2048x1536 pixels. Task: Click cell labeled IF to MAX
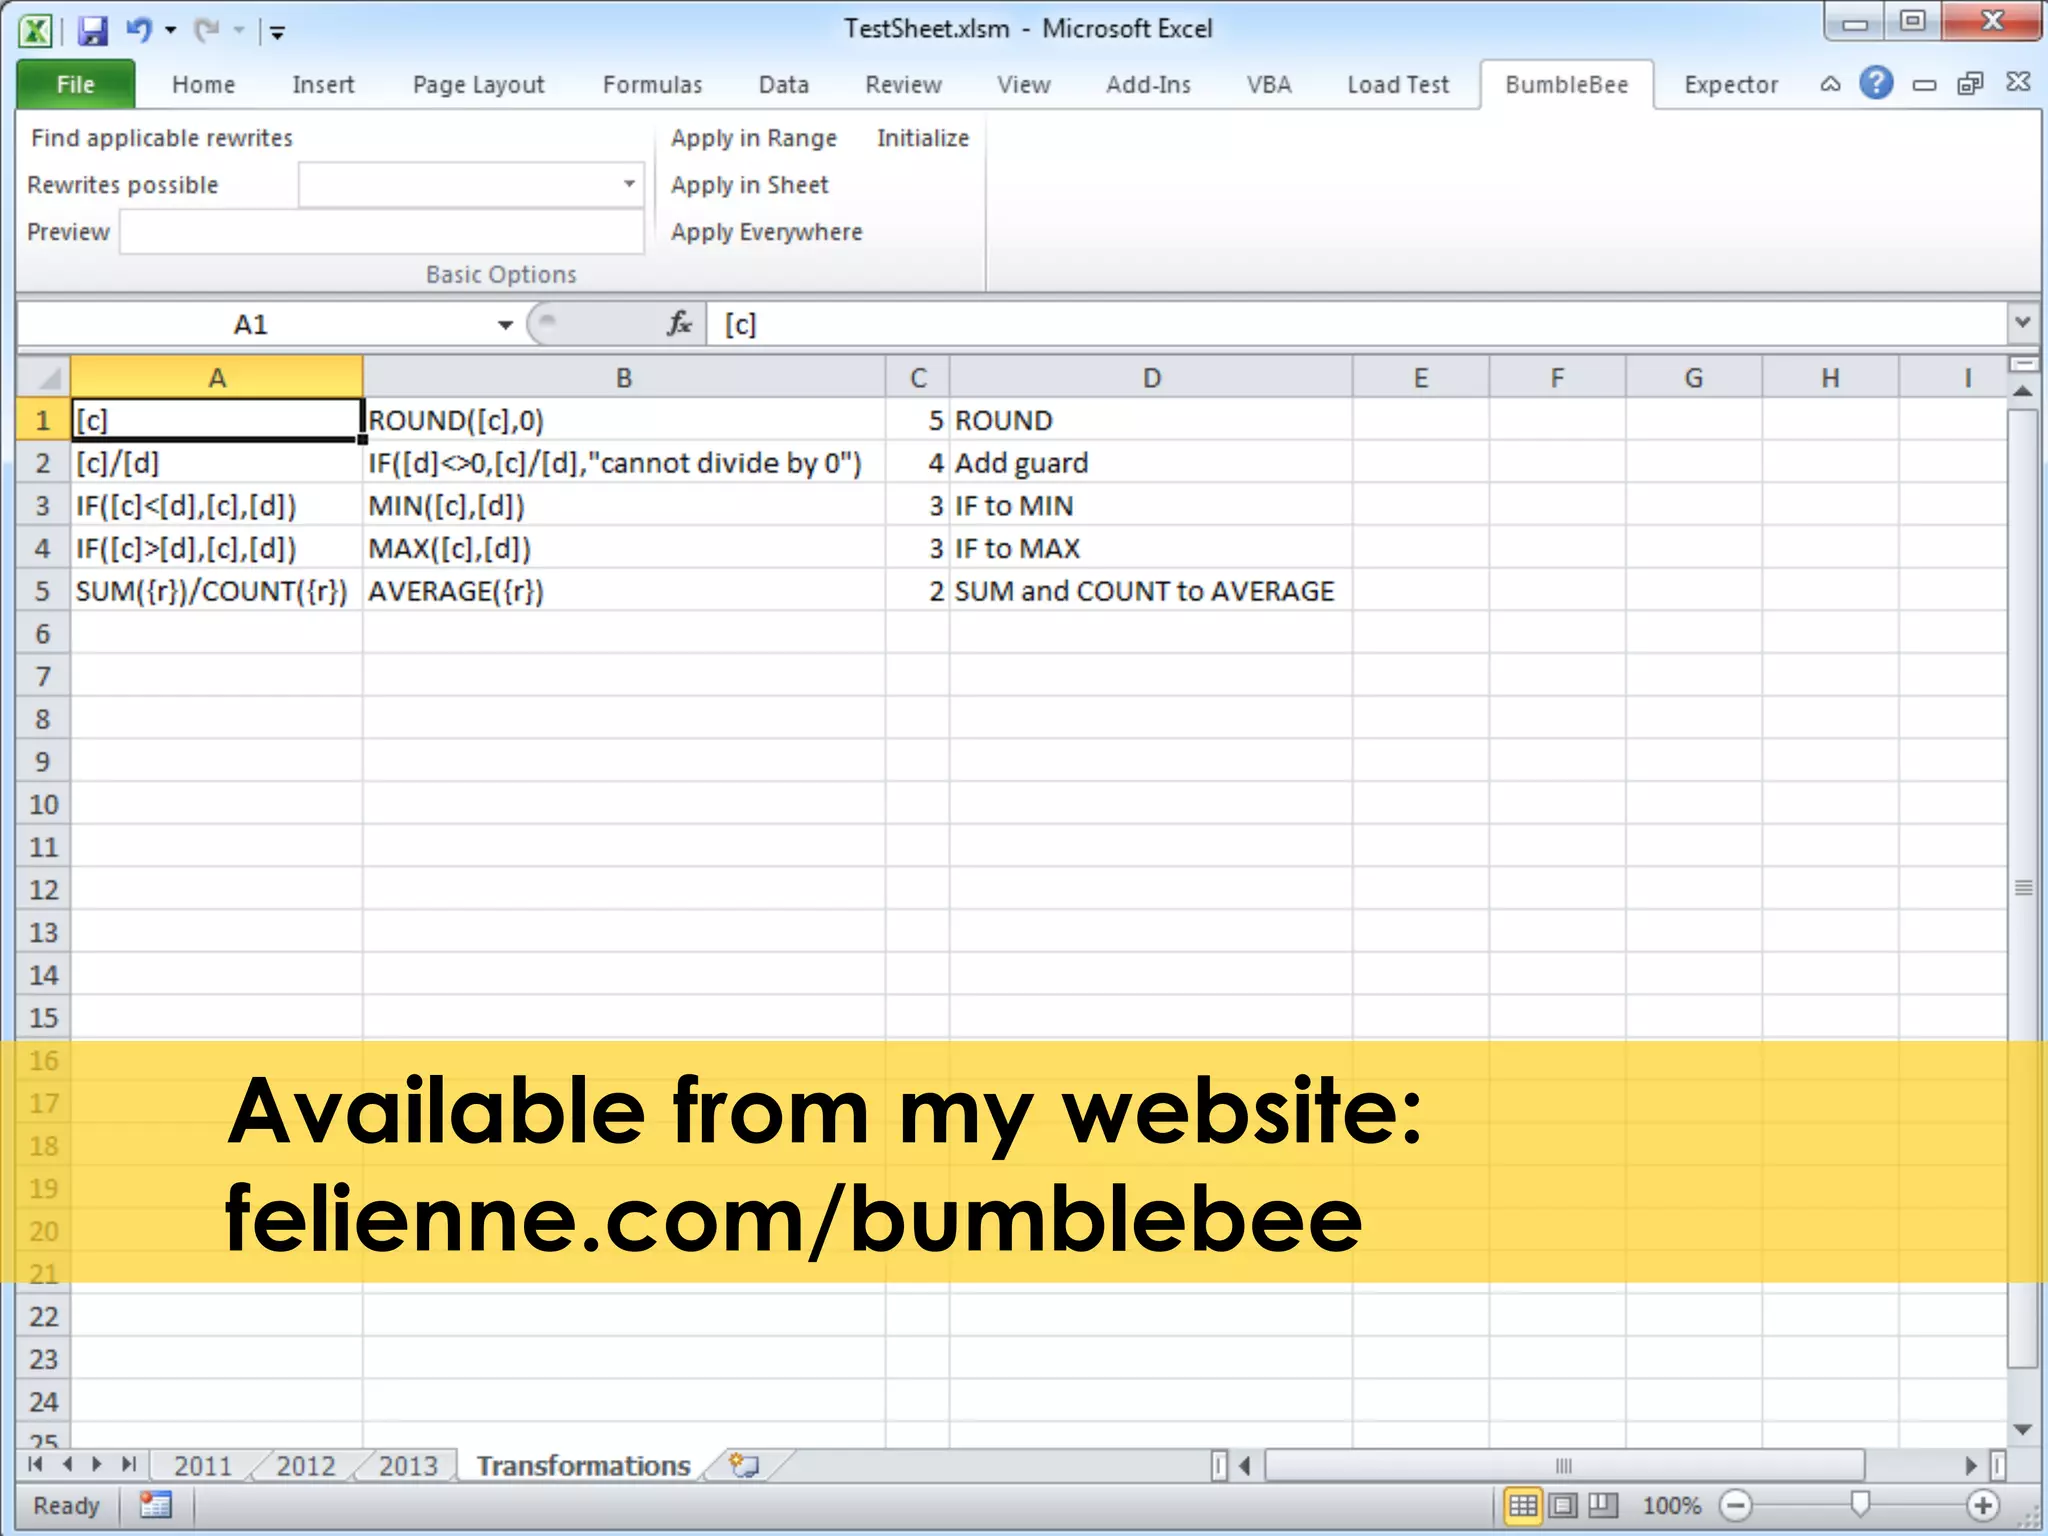1151,548
